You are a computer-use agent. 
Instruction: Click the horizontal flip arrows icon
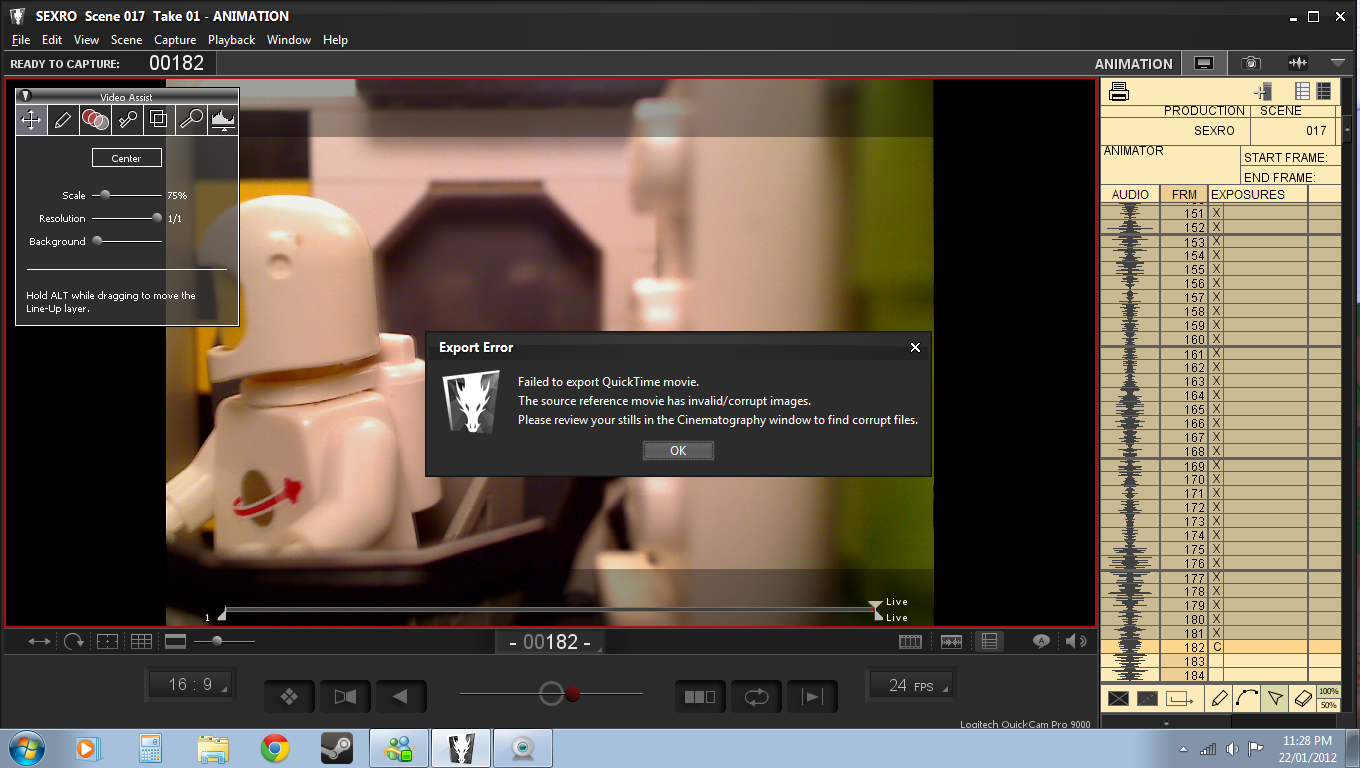point(39,642)
